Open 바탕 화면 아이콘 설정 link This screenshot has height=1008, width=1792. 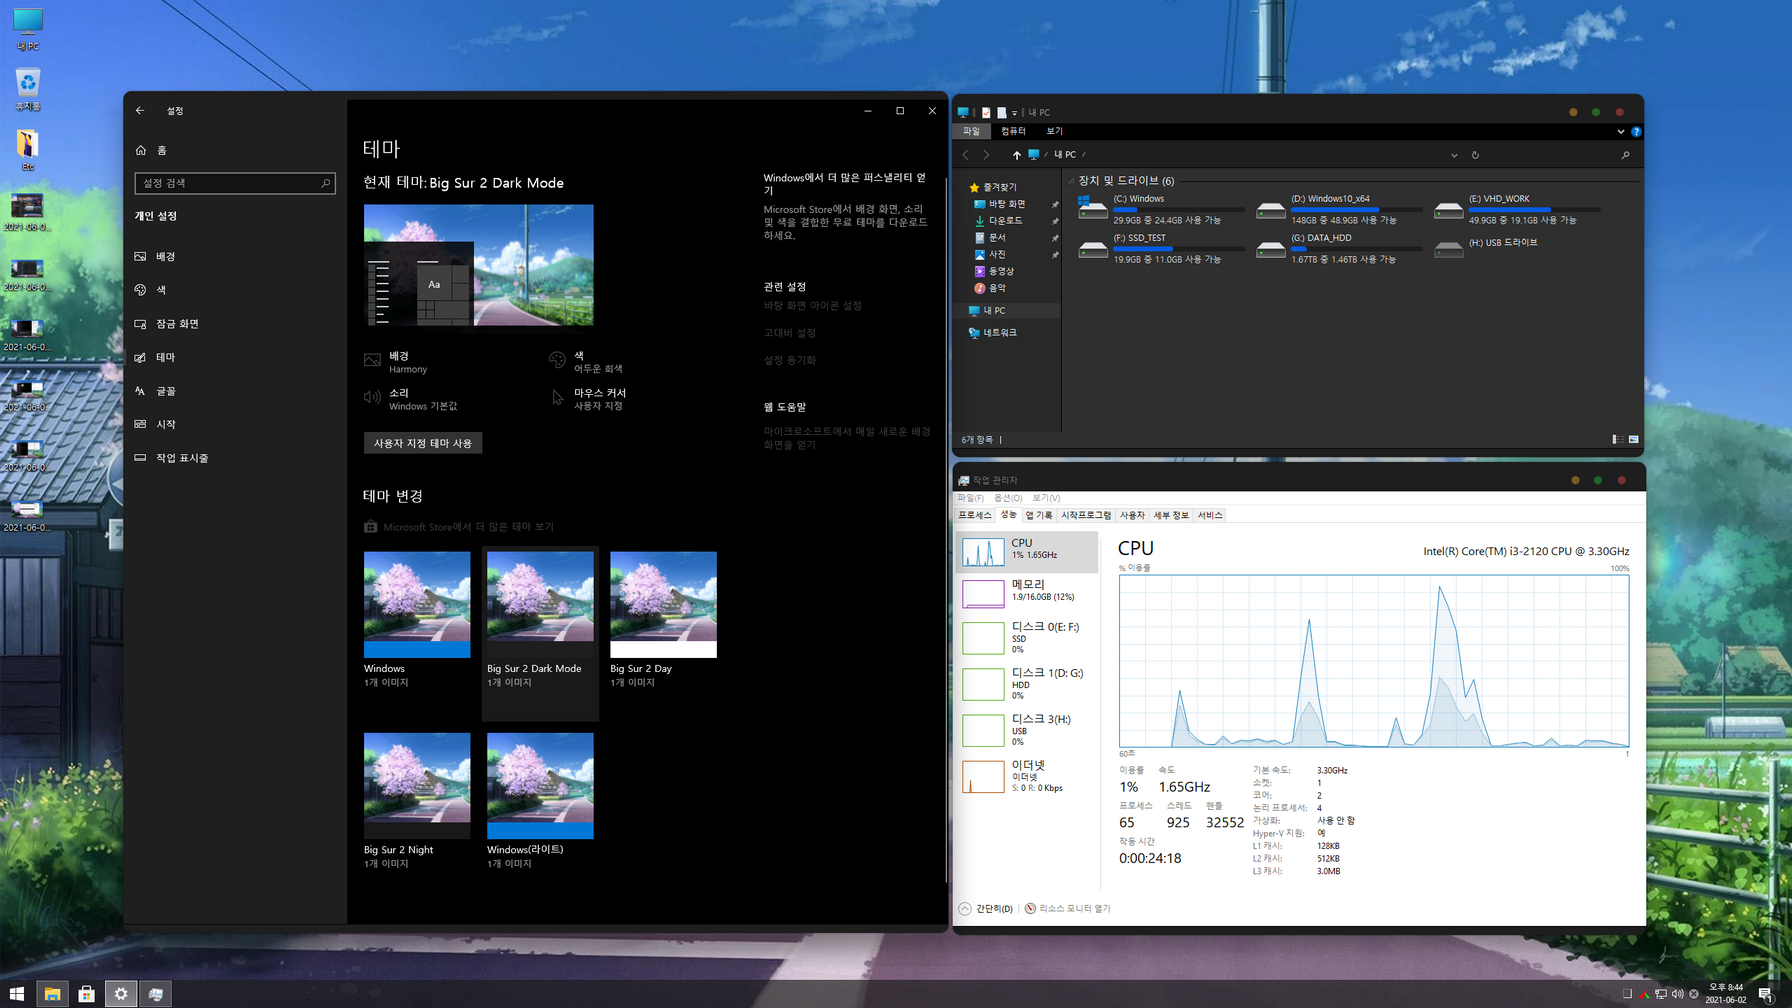click(x=812, y=306)
